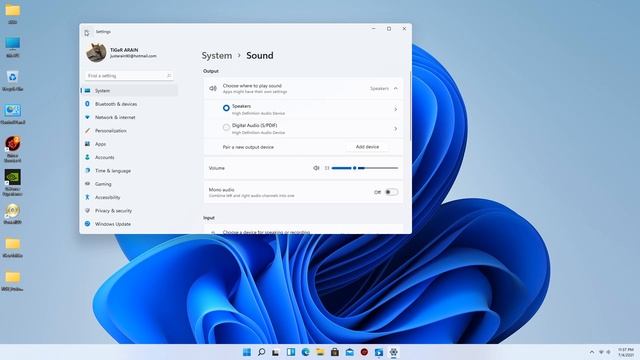Open Task View from the taskbar
This screenshot has height=360, width=640.
point(276,352)
